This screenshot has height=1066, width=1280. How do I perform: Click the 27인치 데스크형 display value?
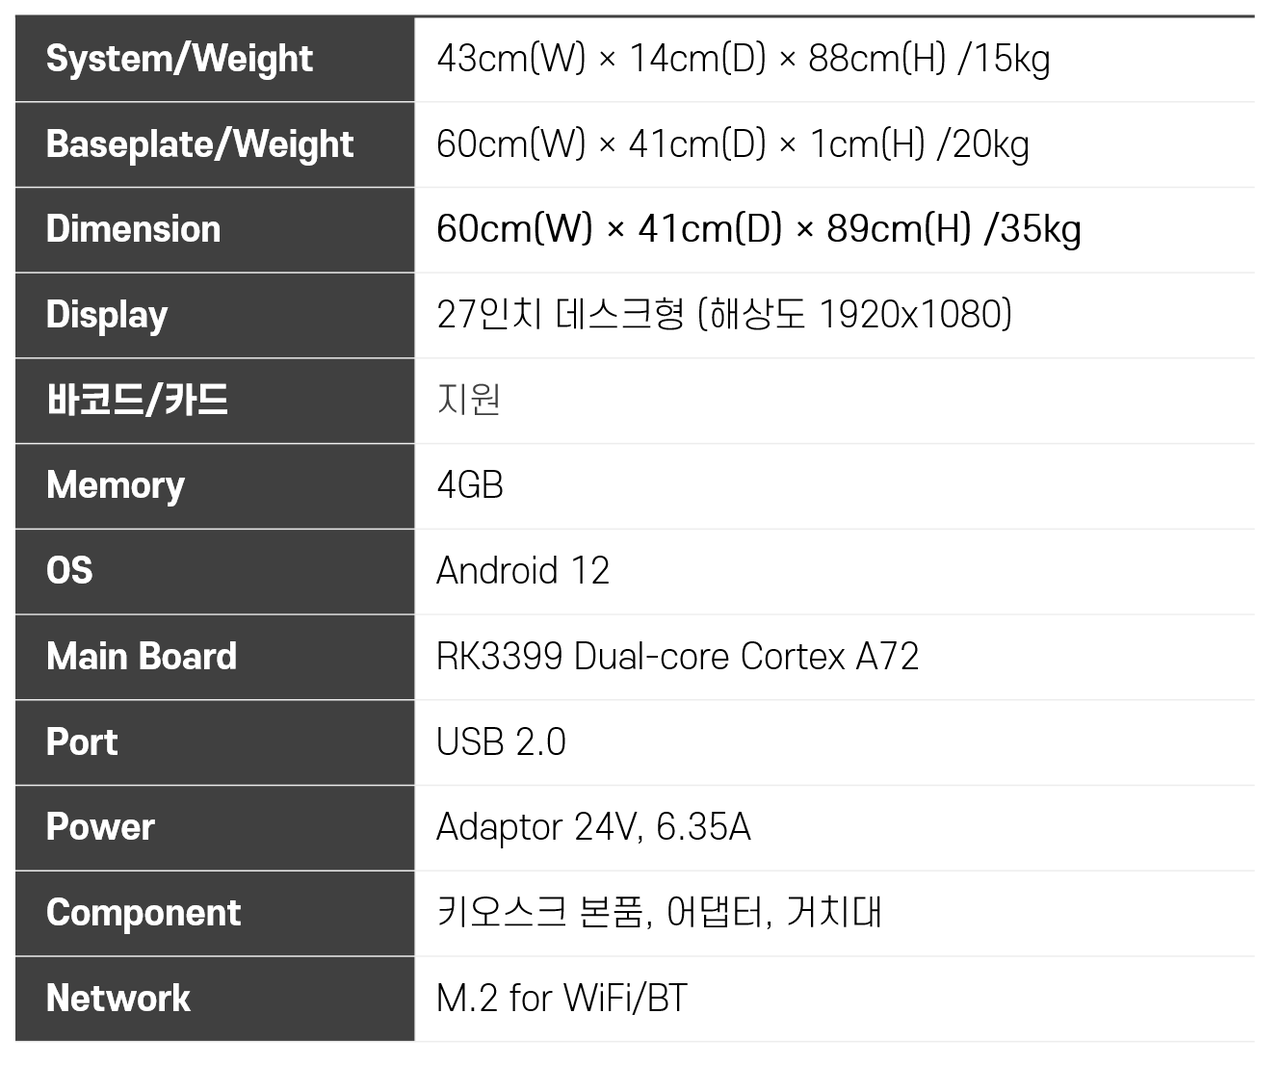coord(724,315)
